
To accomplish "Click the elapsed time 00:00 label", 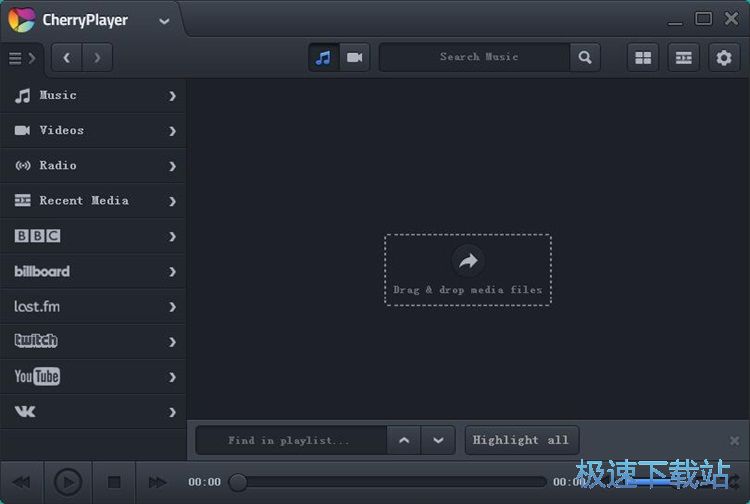I will click(x=205, y=482).
